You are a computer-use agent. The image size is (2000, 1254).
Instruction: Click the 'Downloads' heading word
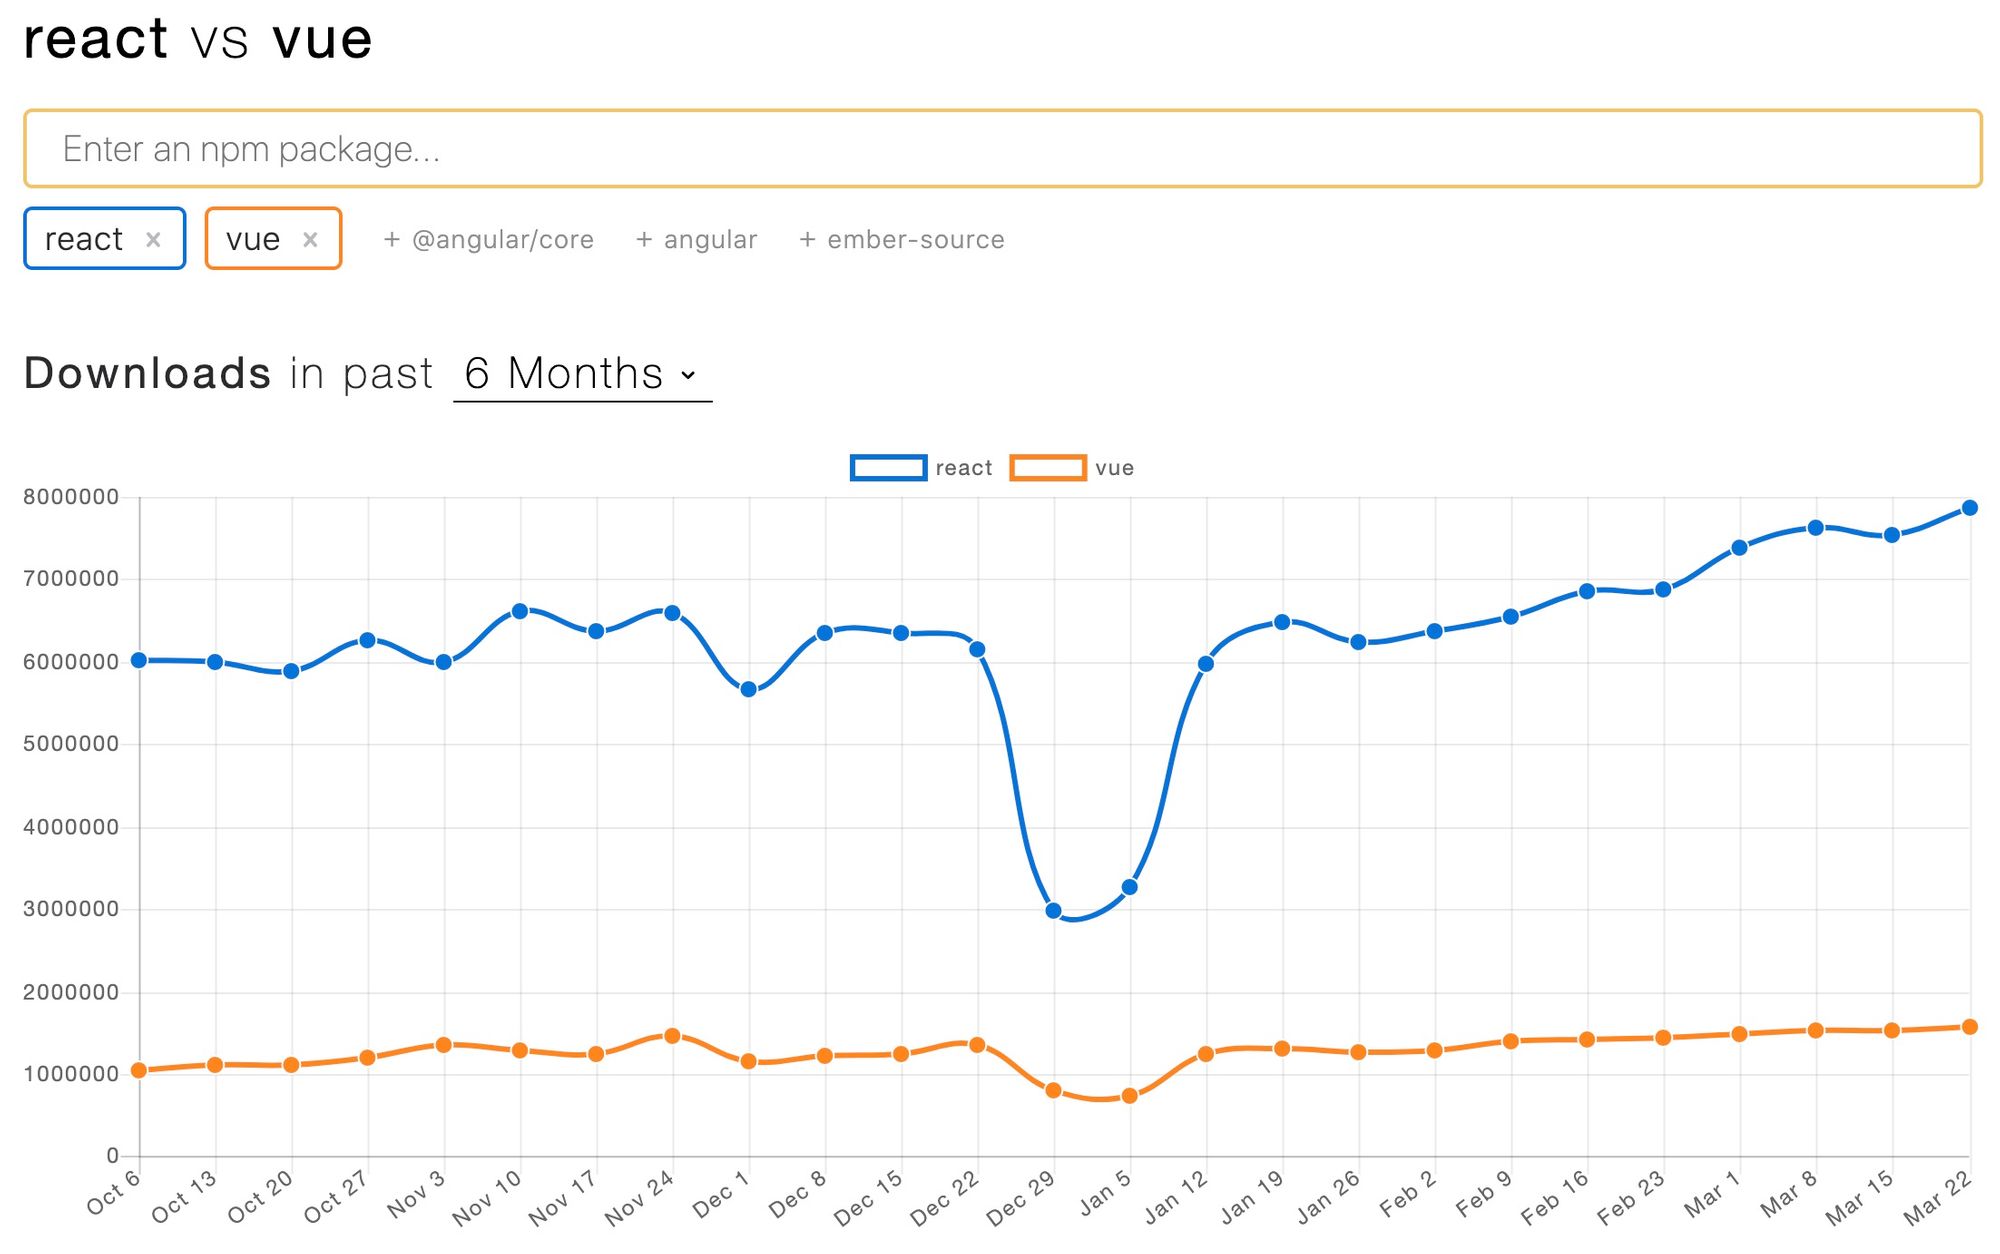147,373
